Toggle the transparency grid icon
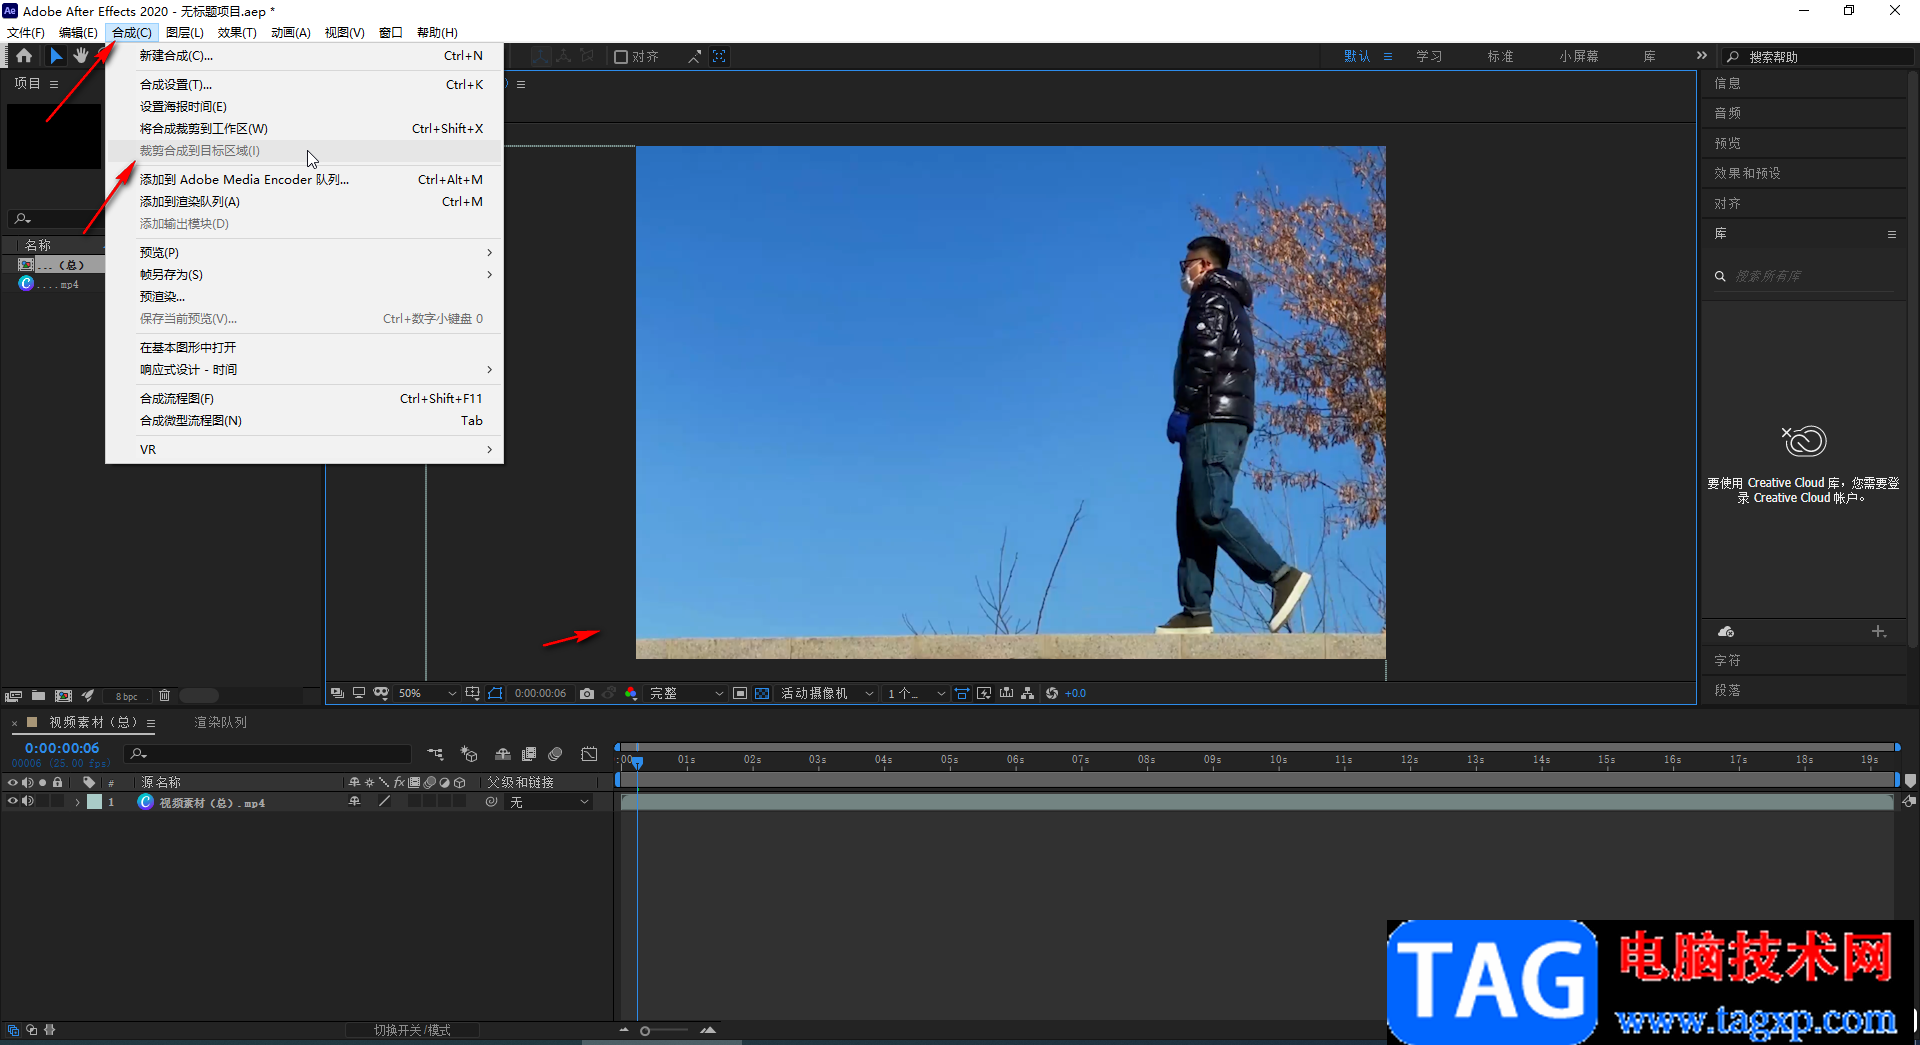The width and height of the screenshot is (1920, 1045). 762,693
